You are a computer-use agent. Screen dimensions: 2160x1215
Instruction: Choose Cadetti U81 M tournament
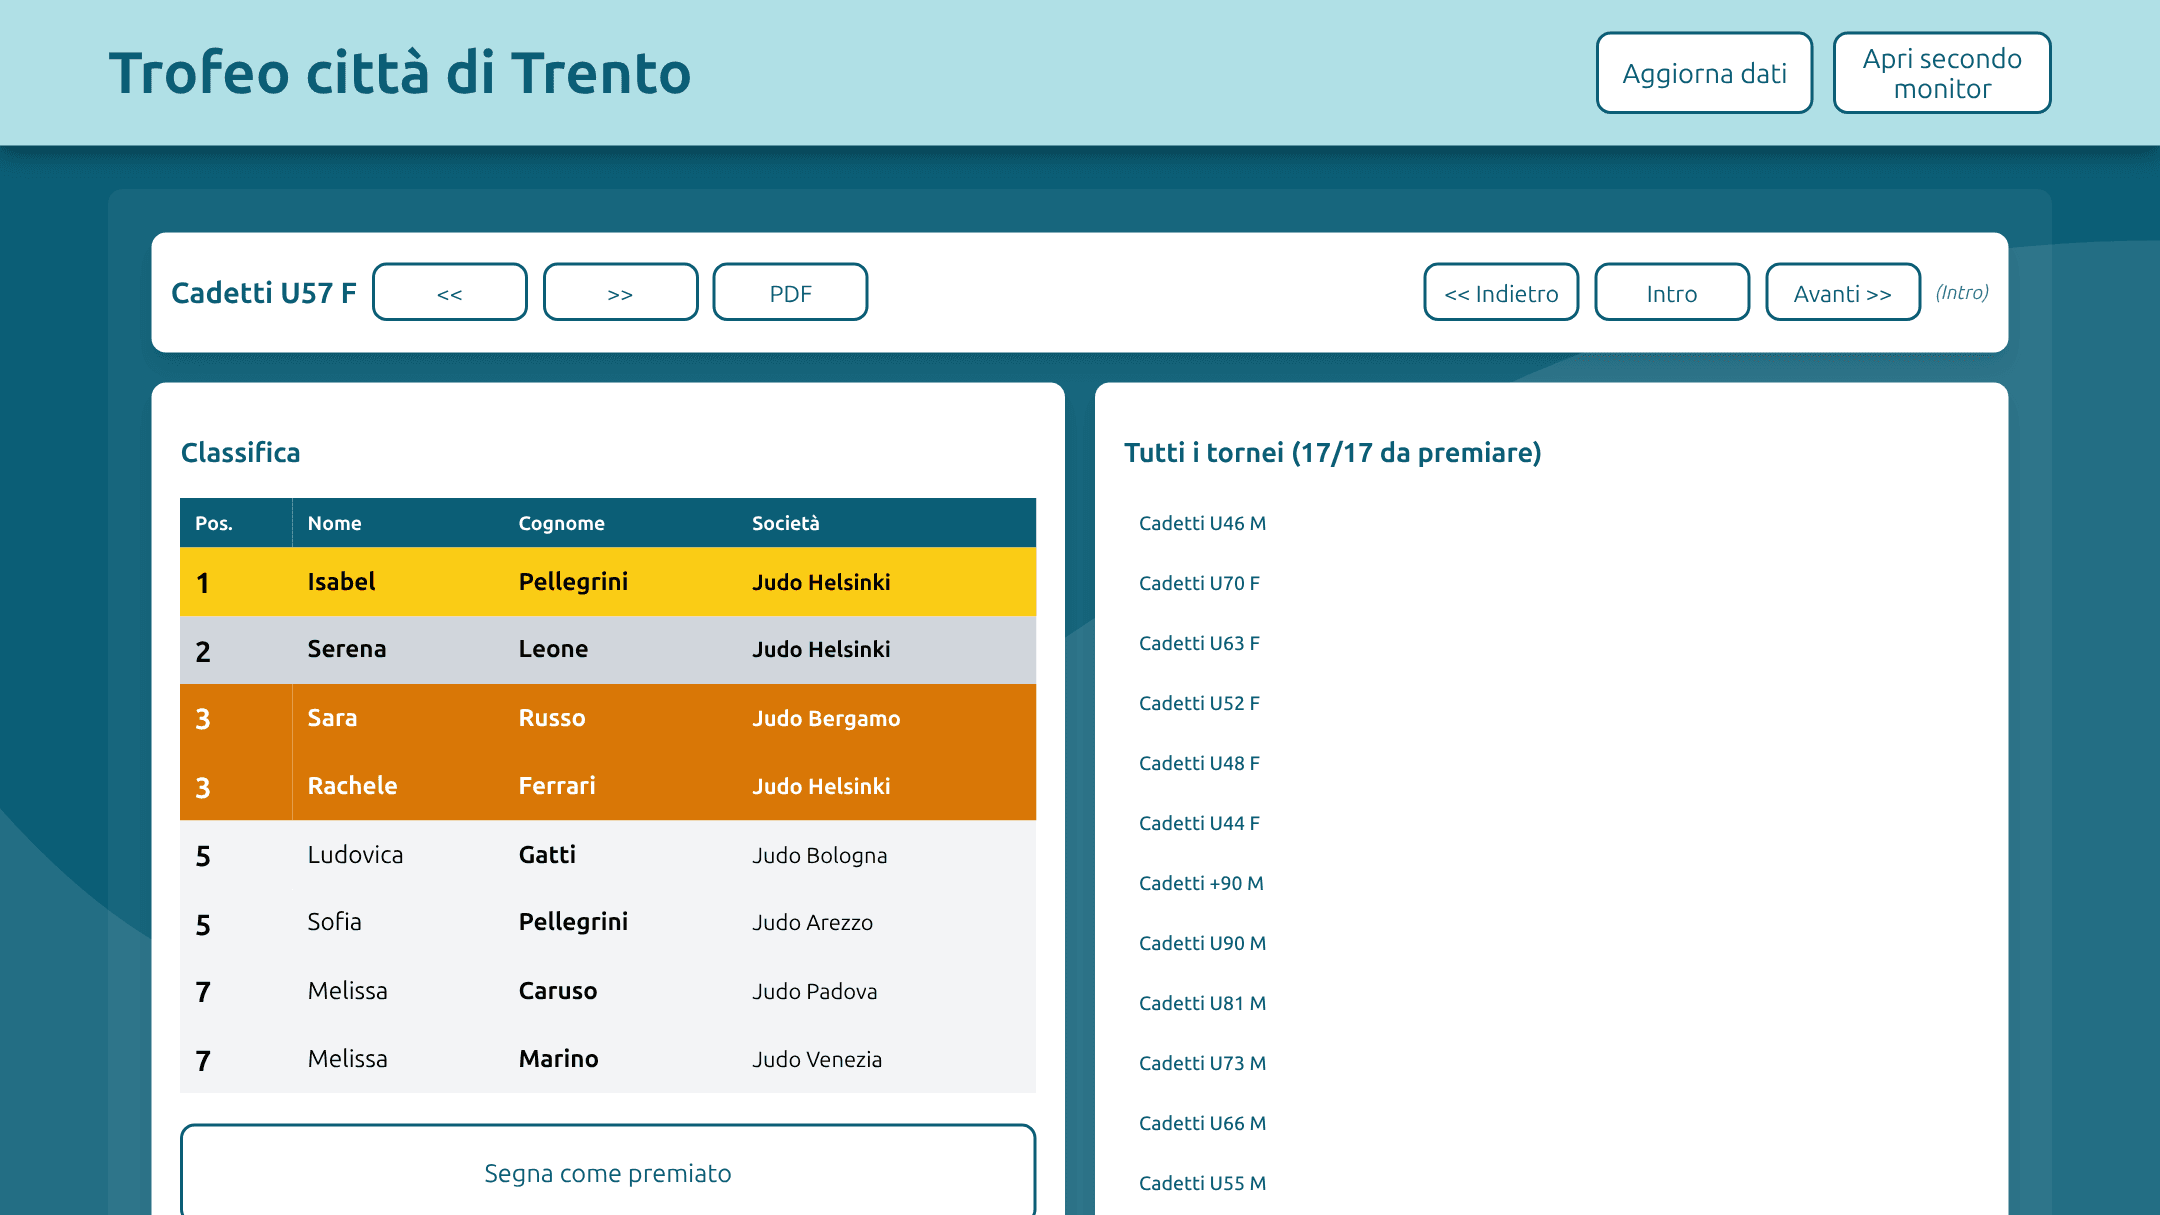coord(1202,1003)
